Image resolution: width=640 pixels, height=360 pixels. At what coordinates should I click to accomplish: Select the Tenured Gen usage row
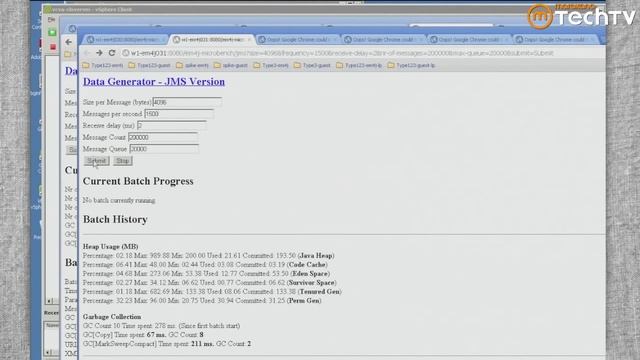click(212, 291)
